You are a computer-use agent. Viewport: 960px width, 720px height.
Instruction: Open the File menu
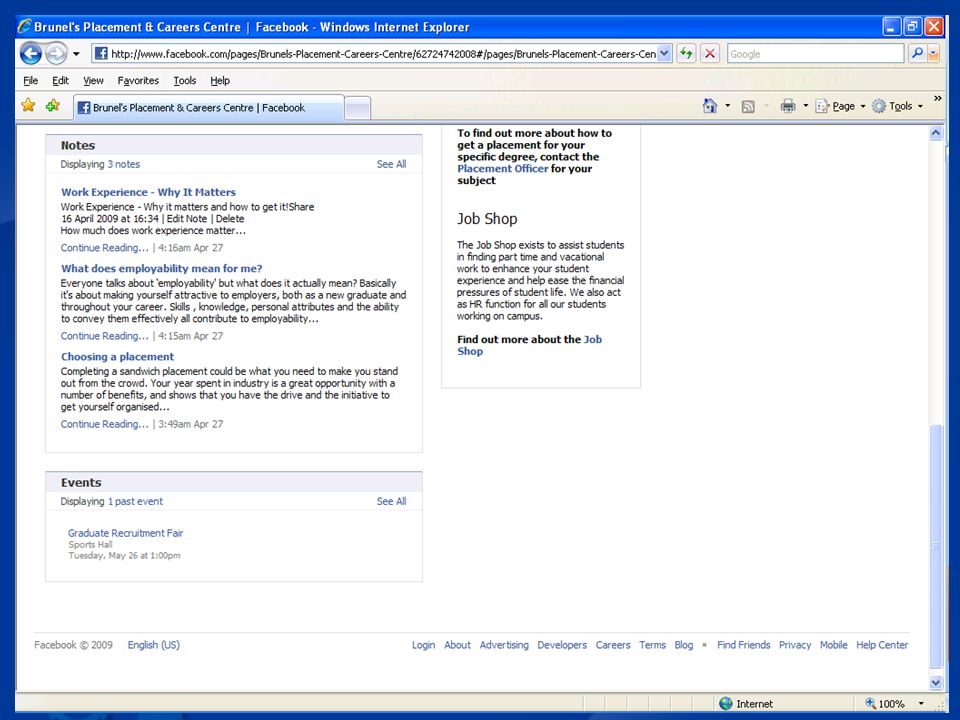pyautogui.click(x=31, y=80)
